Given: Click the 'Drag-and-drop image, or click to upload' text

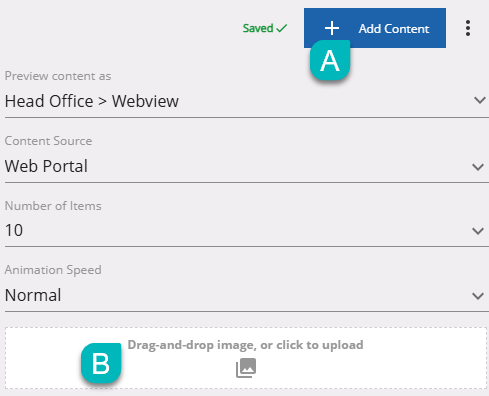Looking at the screenshot, I should [x=245, y=345].
